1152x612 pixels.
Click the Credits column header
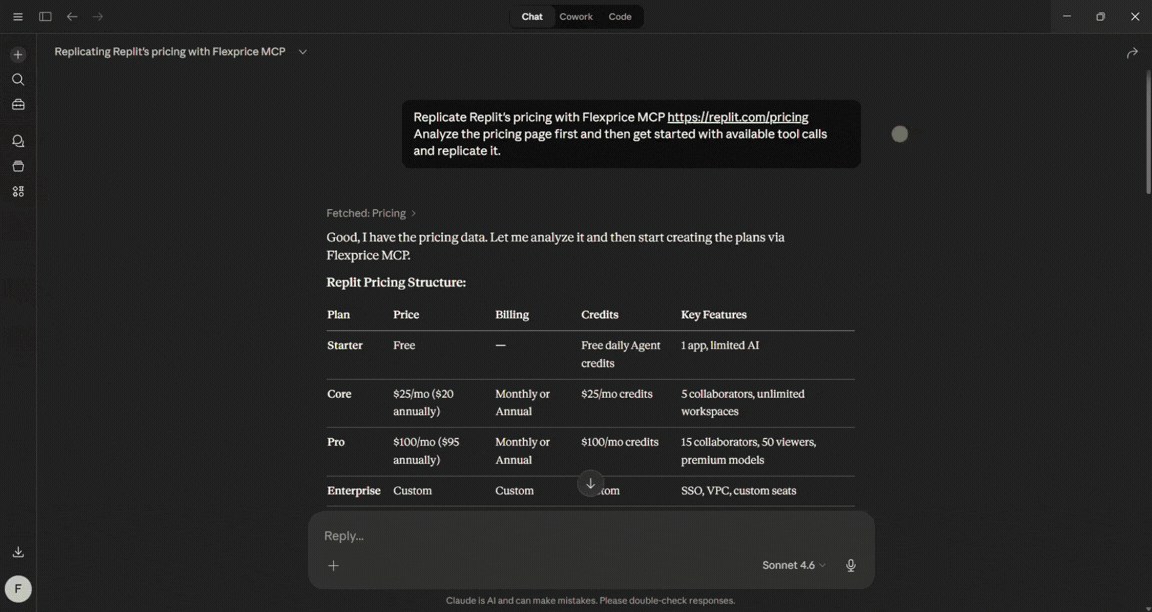[600, 314]
